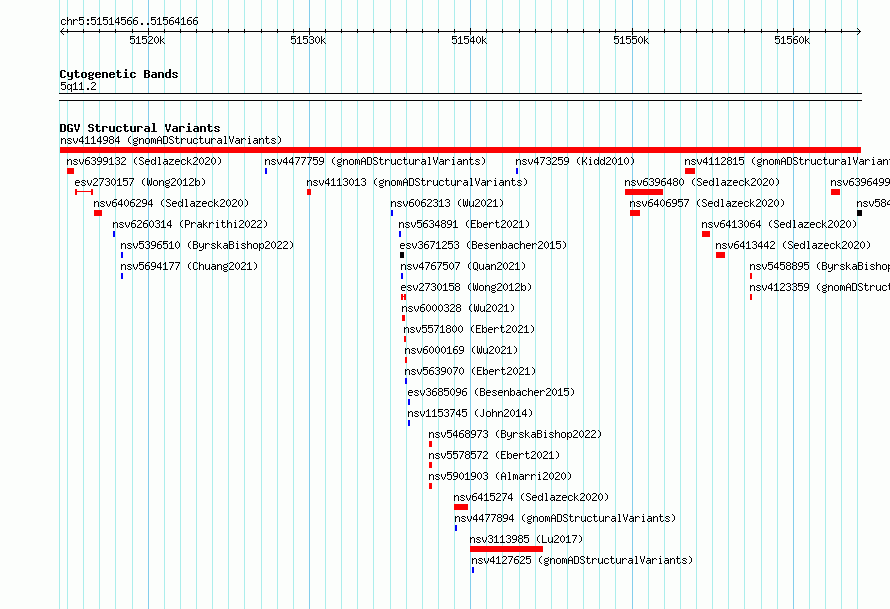This screenshot has width=890, height=609.
Task: Open nsv6406294 (Sedlazeck2020) label
Action: [x=171, y=203]
